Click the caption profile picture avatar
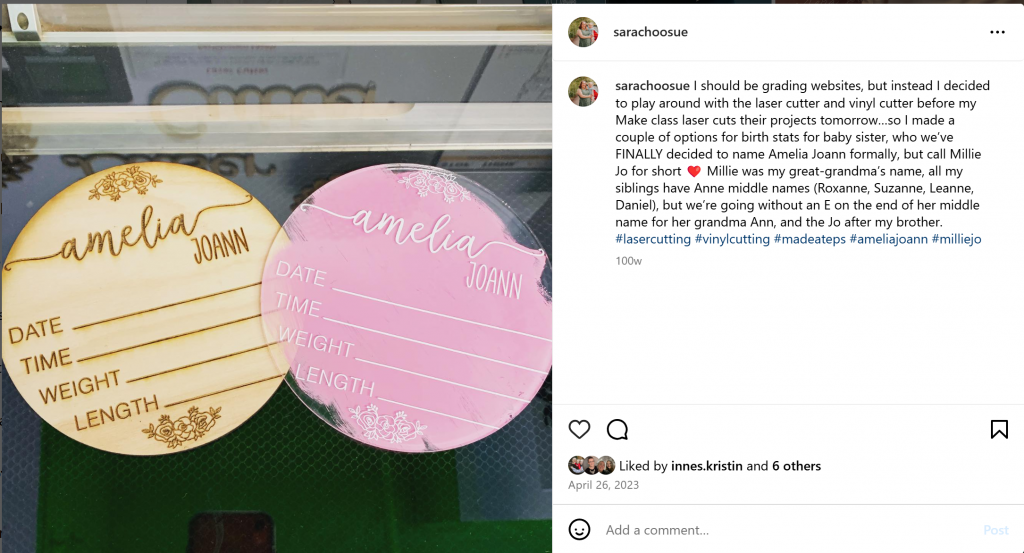1024x553 pixels. click(x=583, y=91)
